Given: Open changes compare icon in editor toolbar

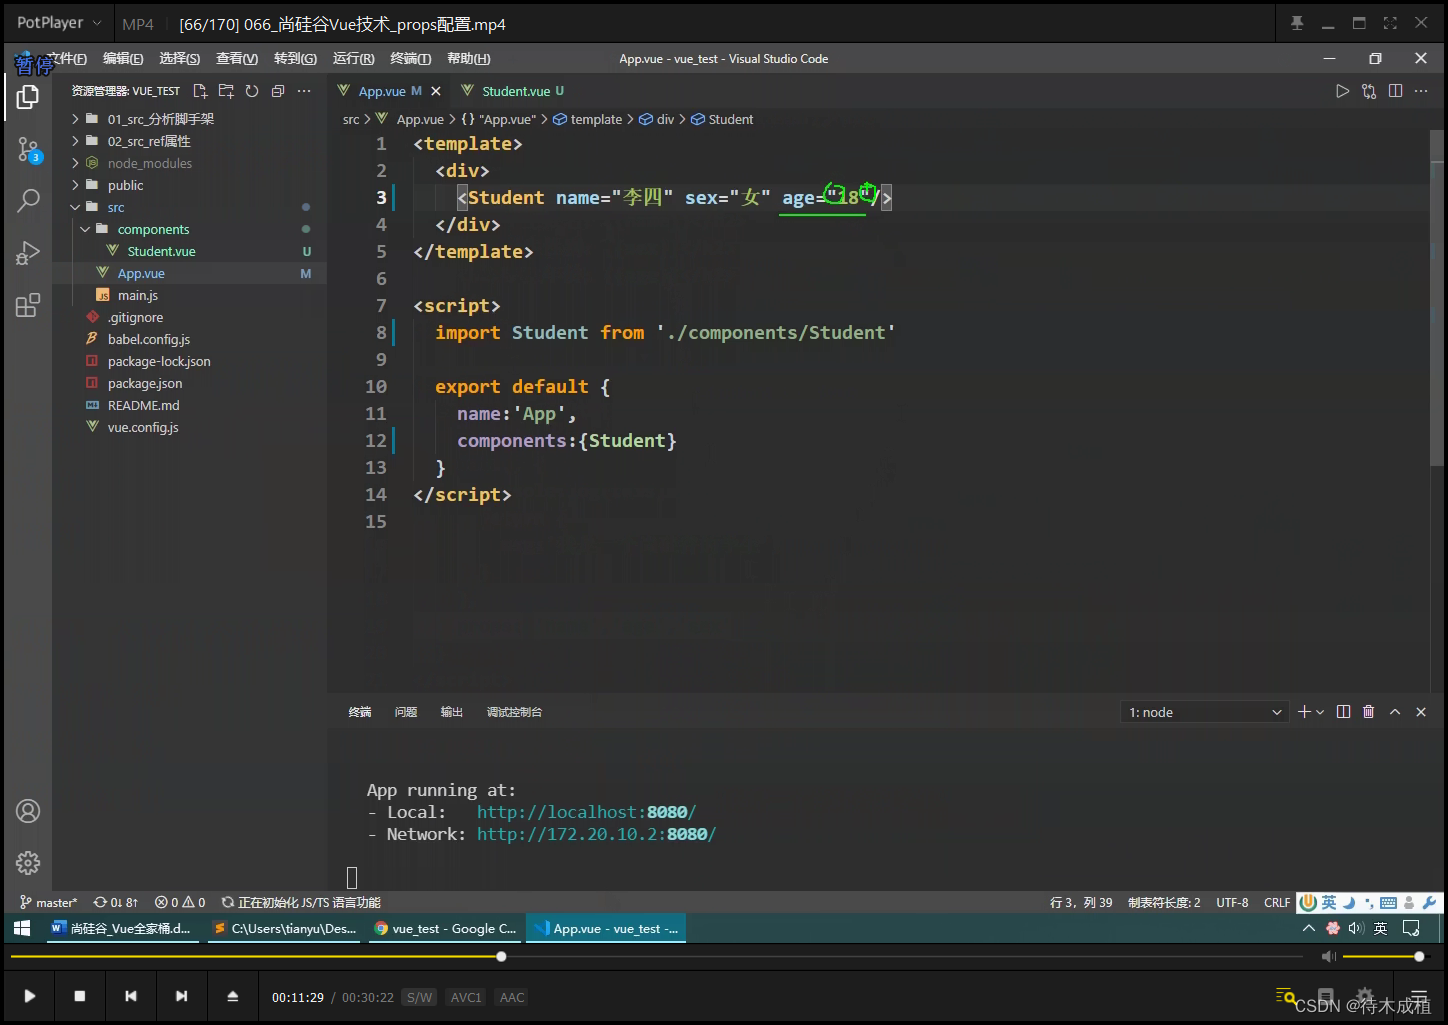Looking at the screenshot, I should point(1369,91).
